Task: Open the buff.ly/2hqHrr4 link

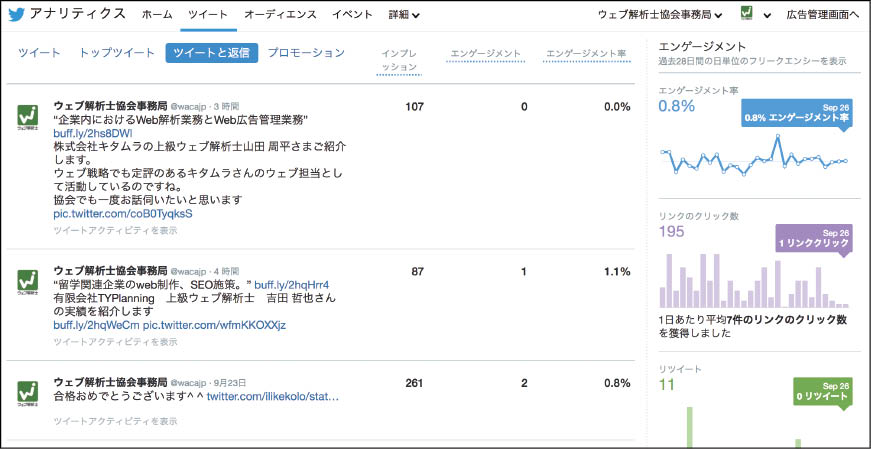Action: coord(292,285)
